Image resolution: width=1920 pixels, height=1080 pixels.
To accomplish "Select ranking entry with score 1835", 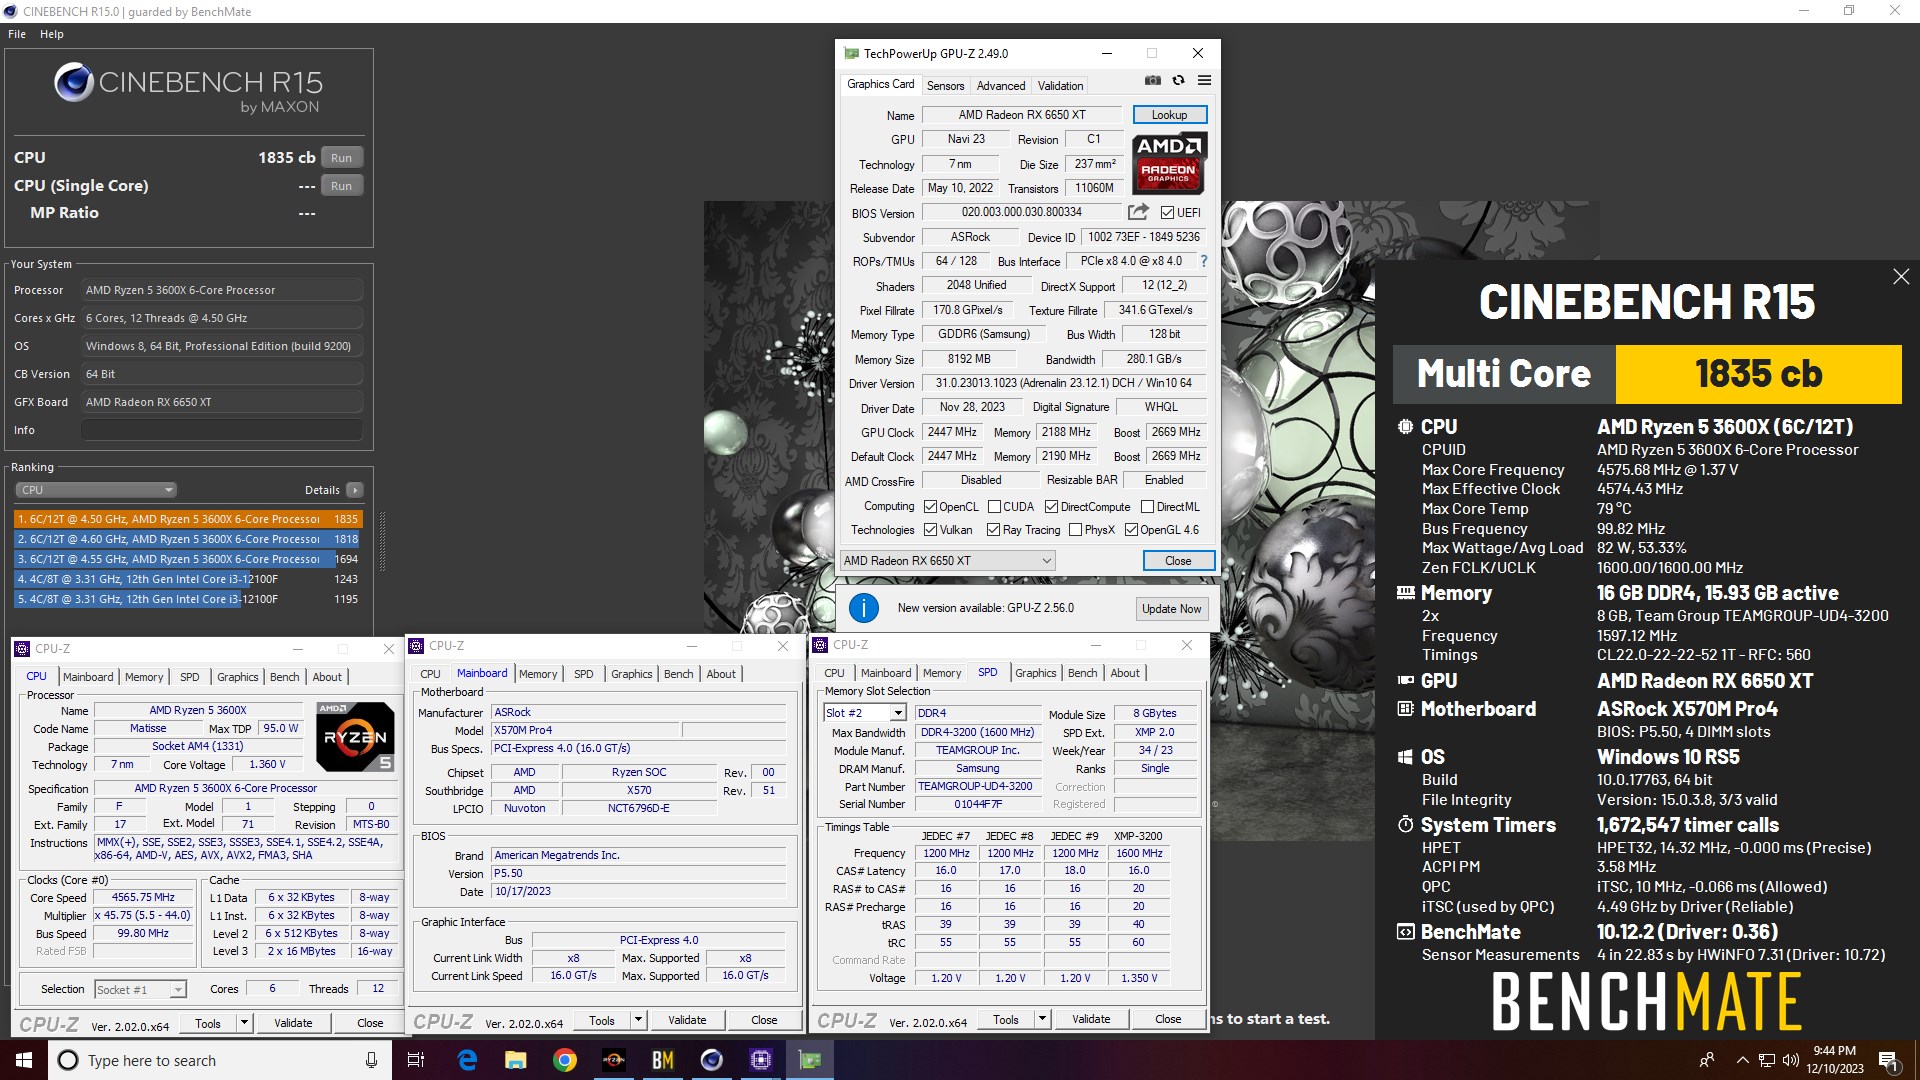I will tap(188, 519).
